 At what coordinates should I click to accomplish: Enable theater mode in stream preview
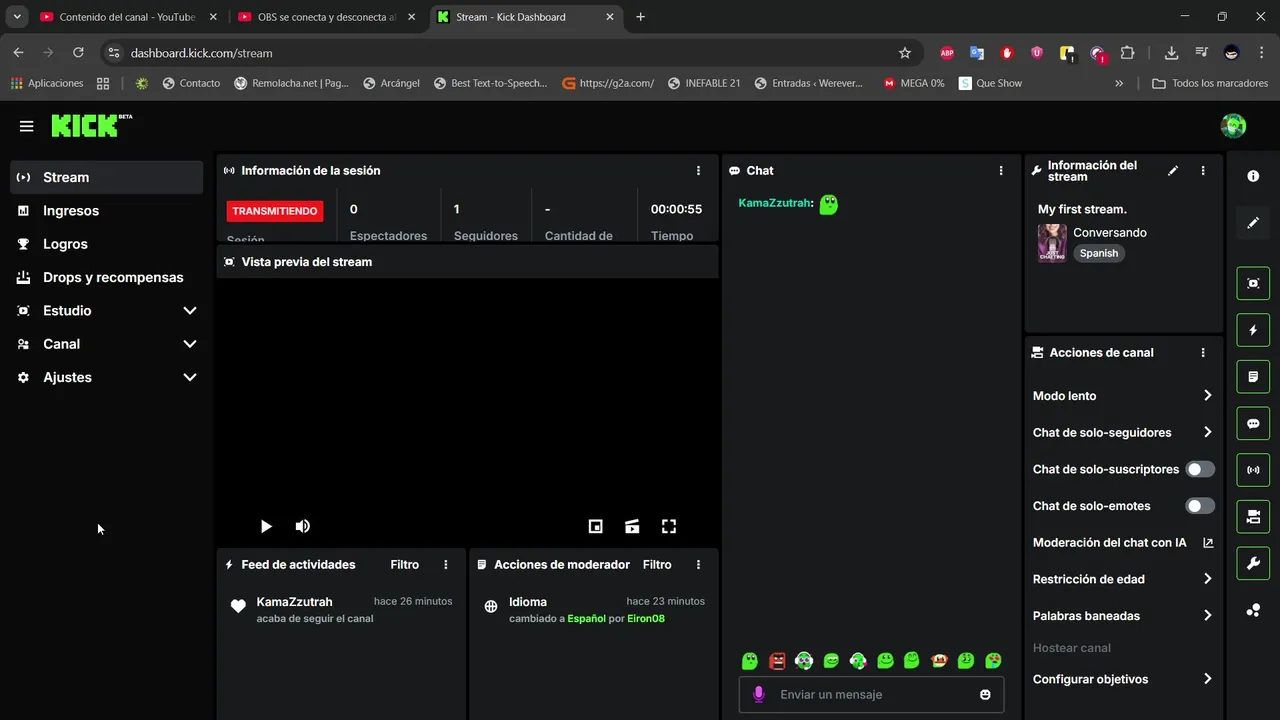point(632,526)
